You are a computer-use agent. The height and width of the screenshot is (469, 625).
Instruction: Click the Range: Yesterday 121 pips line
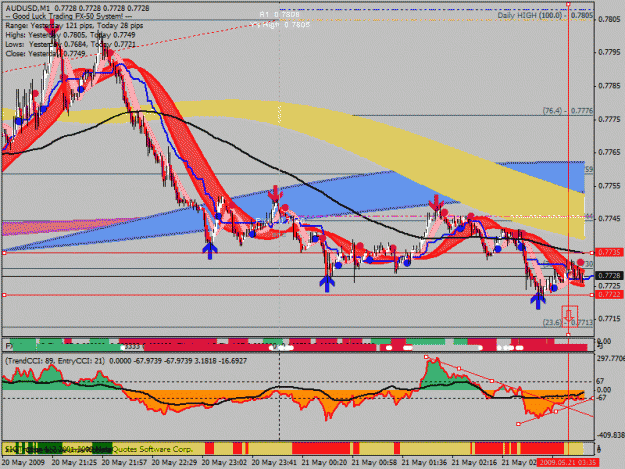(x=74, y=26)
